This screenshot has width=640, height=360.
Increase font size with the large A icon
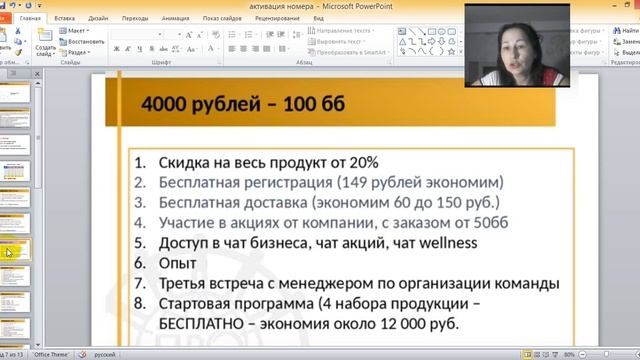189,35
